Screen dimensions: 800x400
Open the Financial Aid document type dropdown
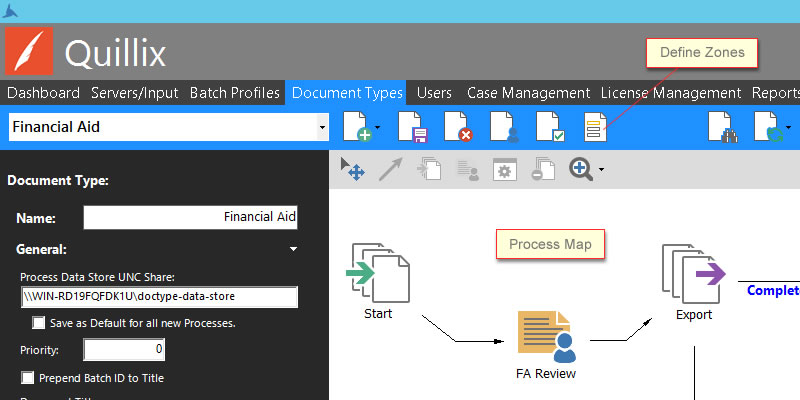point(322,127)
